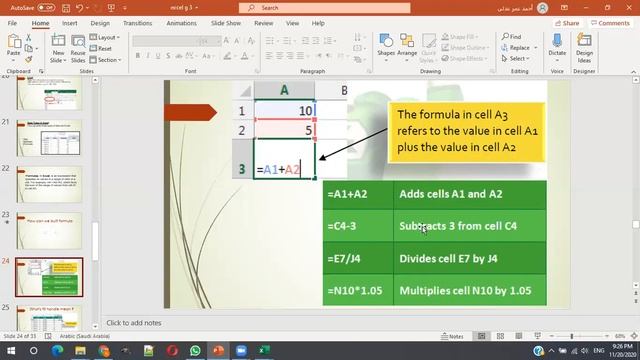Click the Shapes gallery icon
640x360 pixels.
[x=386, y=41]
